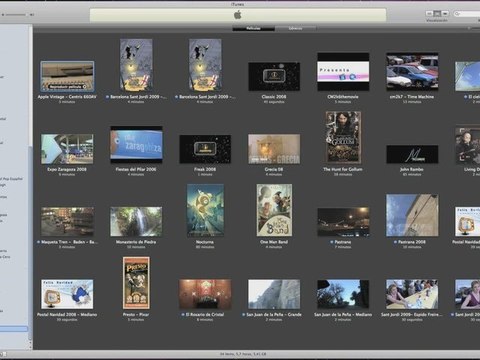Click the status bar items and size summary
The height and width of the screenshot is (360, 480).
(243, 354)
